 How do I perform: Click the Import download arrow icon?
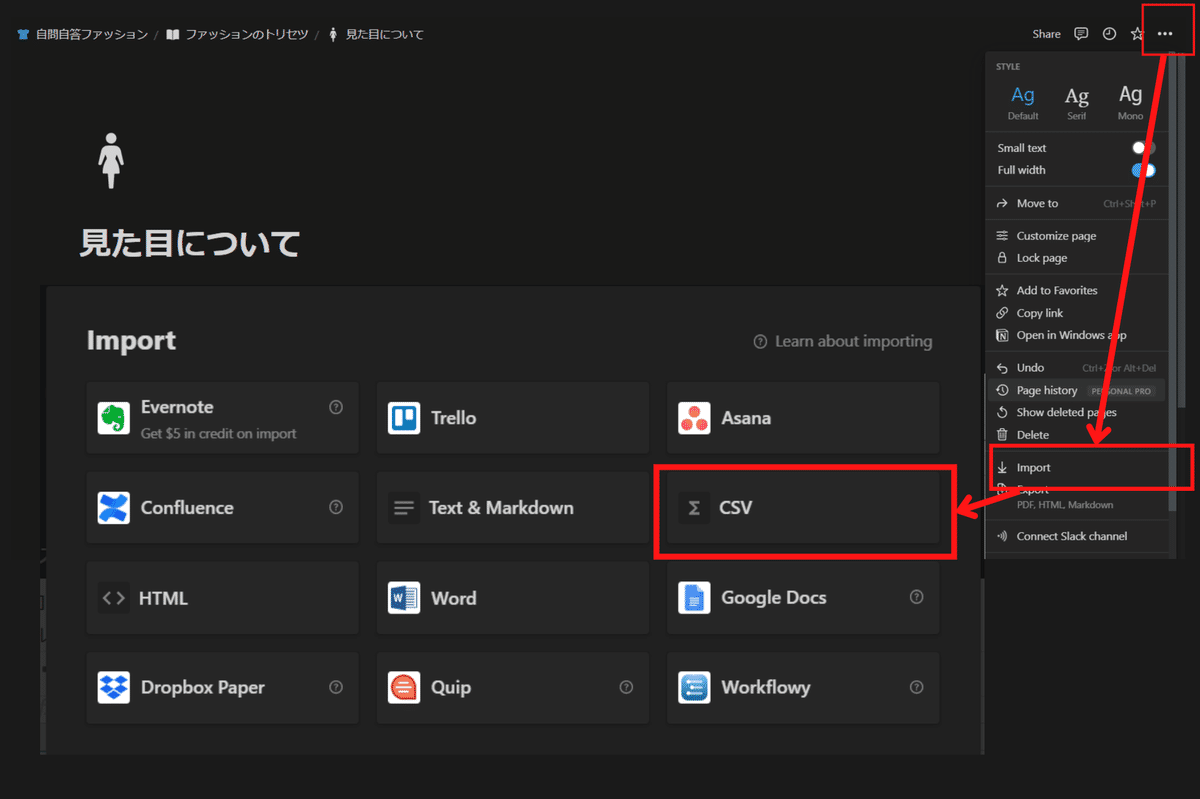pos(1002,467)
